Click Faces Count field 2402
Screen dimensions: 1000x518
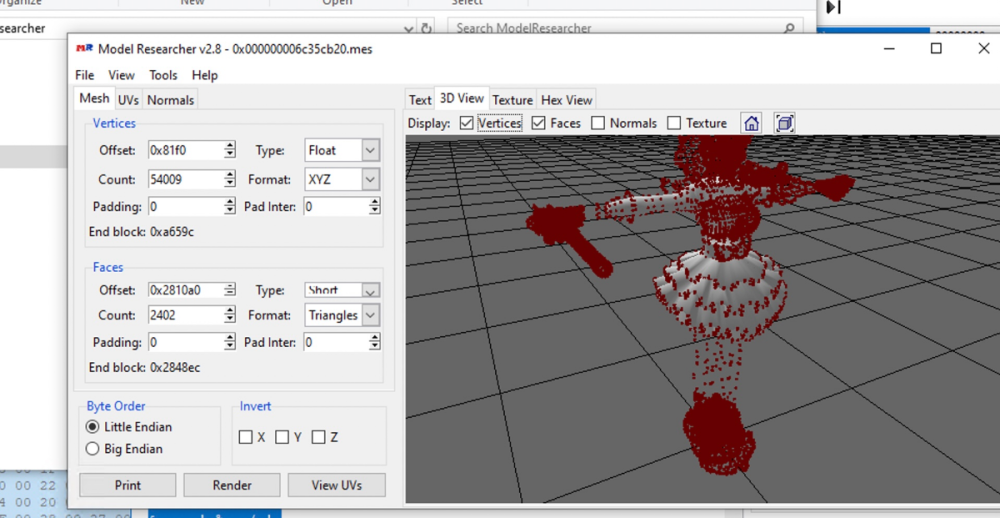(x=186, y=315)
